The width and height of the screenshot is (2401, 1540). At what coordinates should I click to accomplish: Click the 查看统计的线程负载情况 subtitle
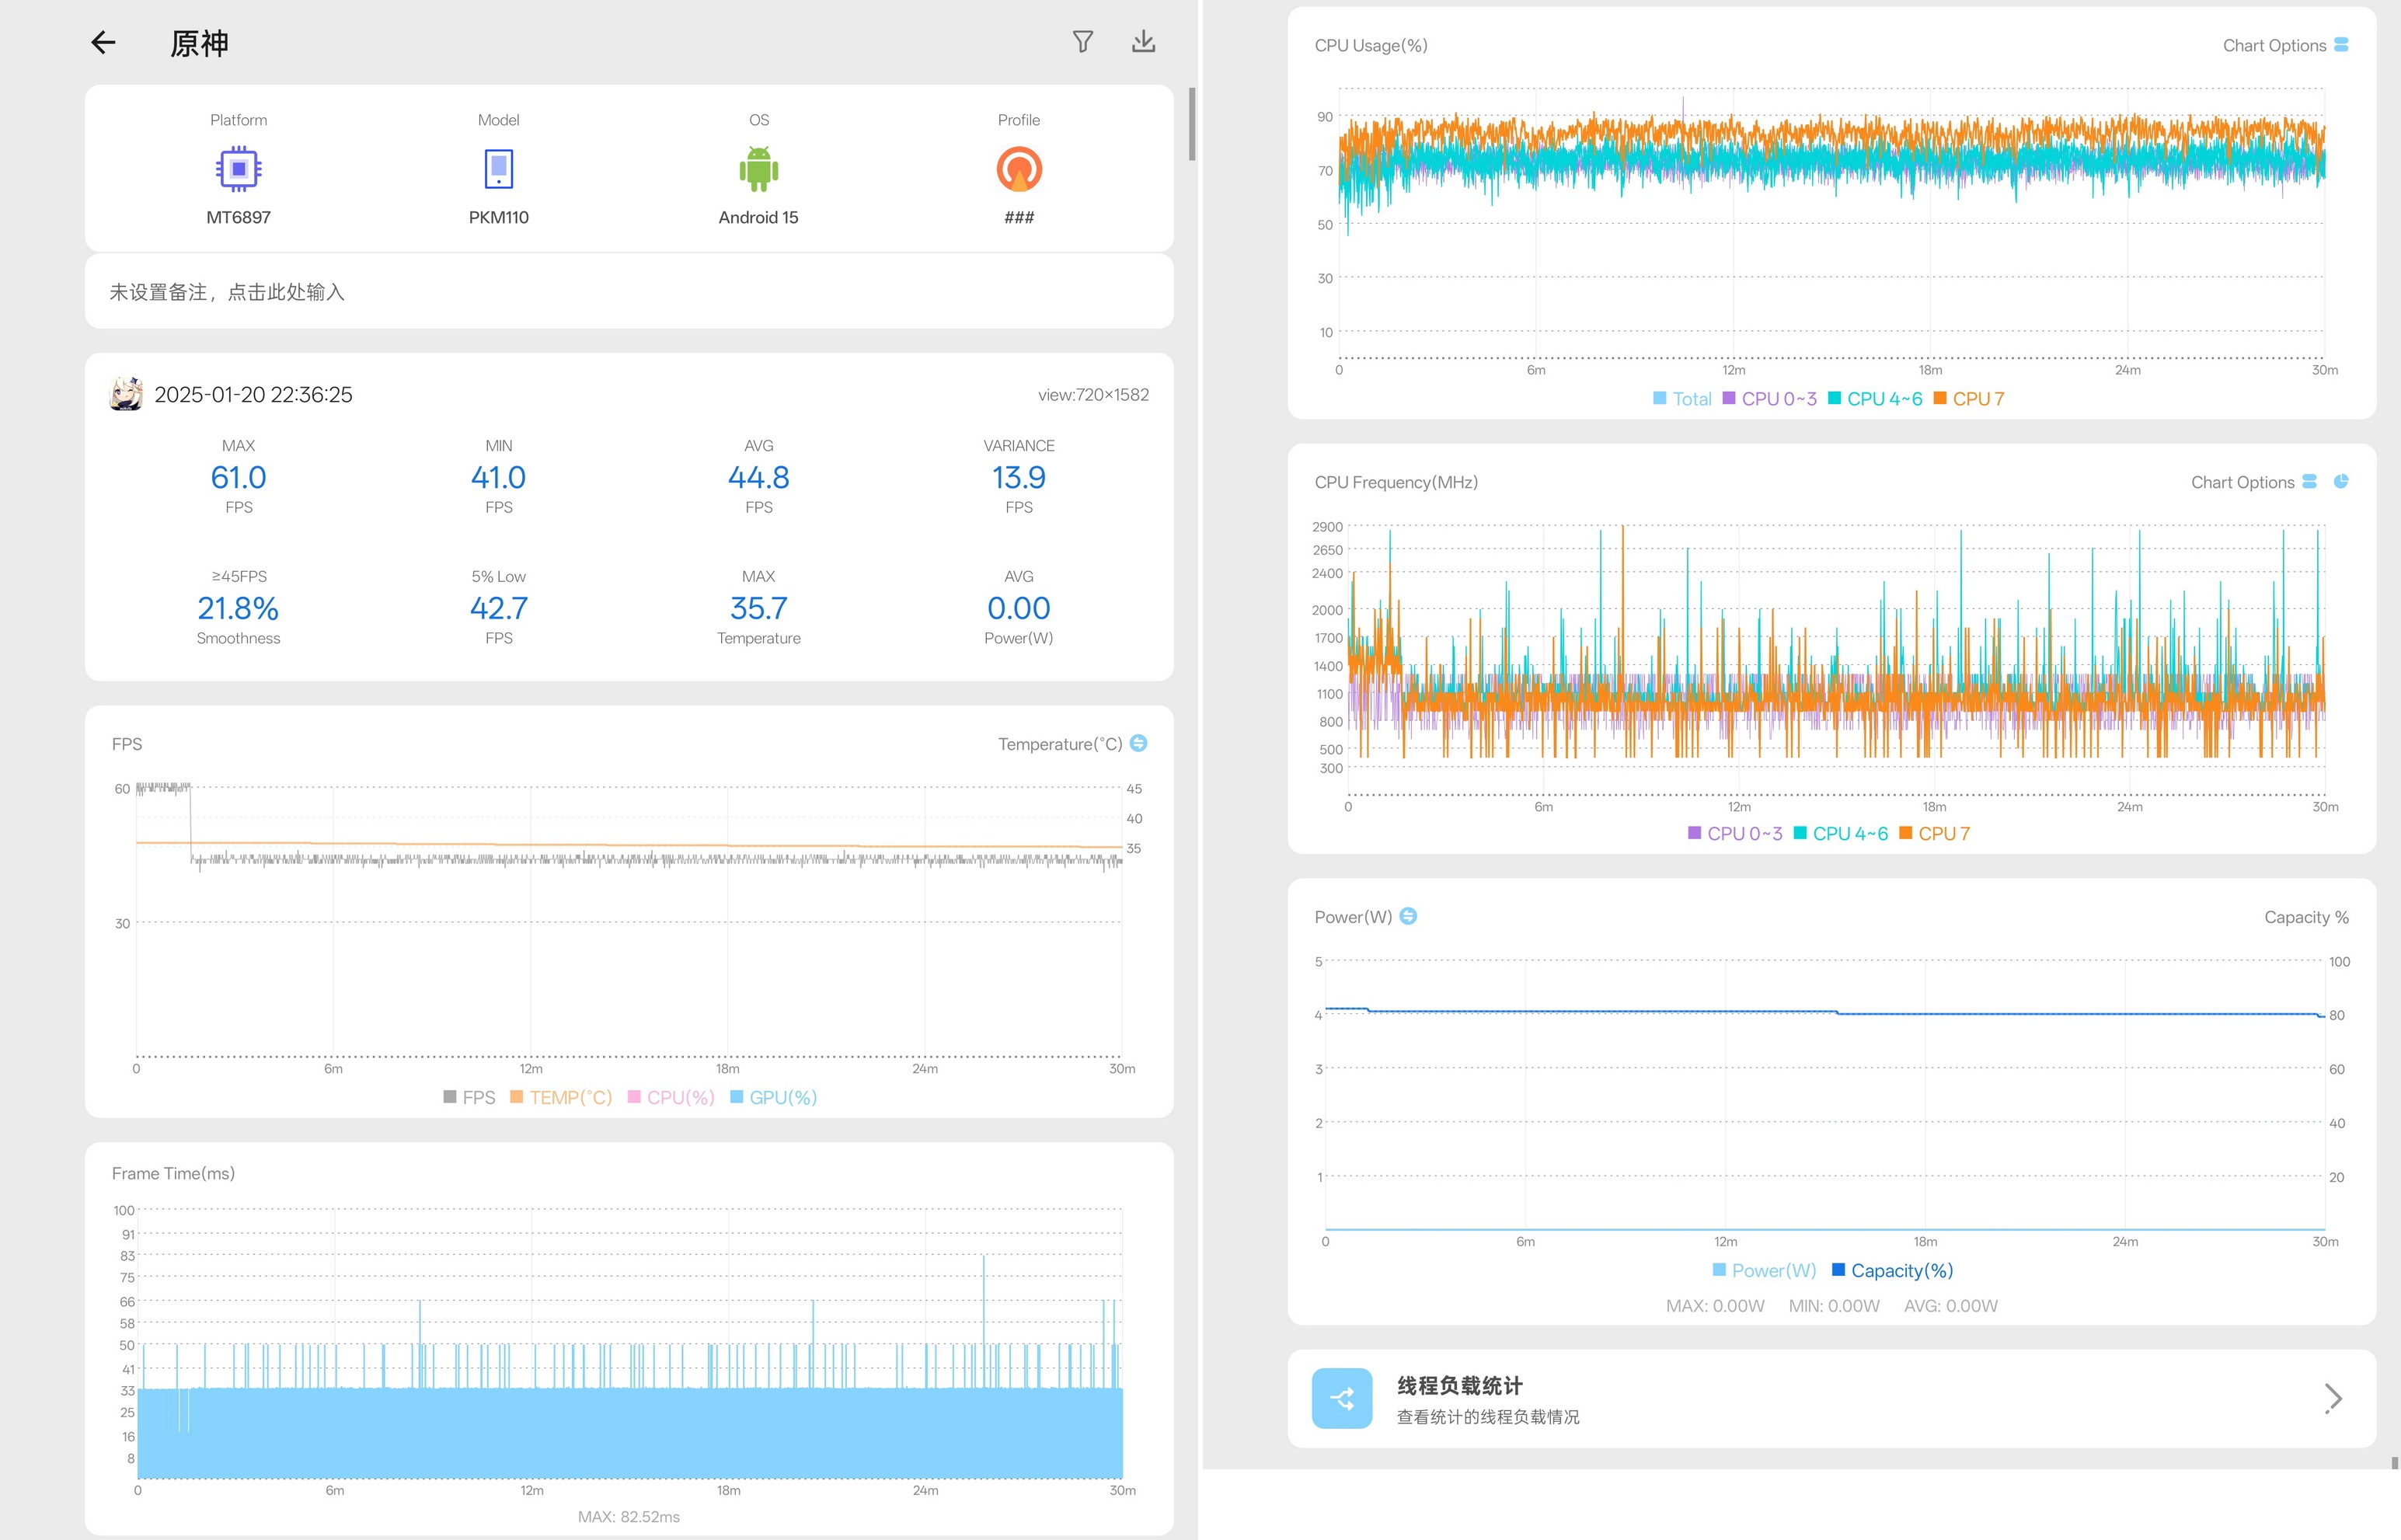coord(1488,1417)
